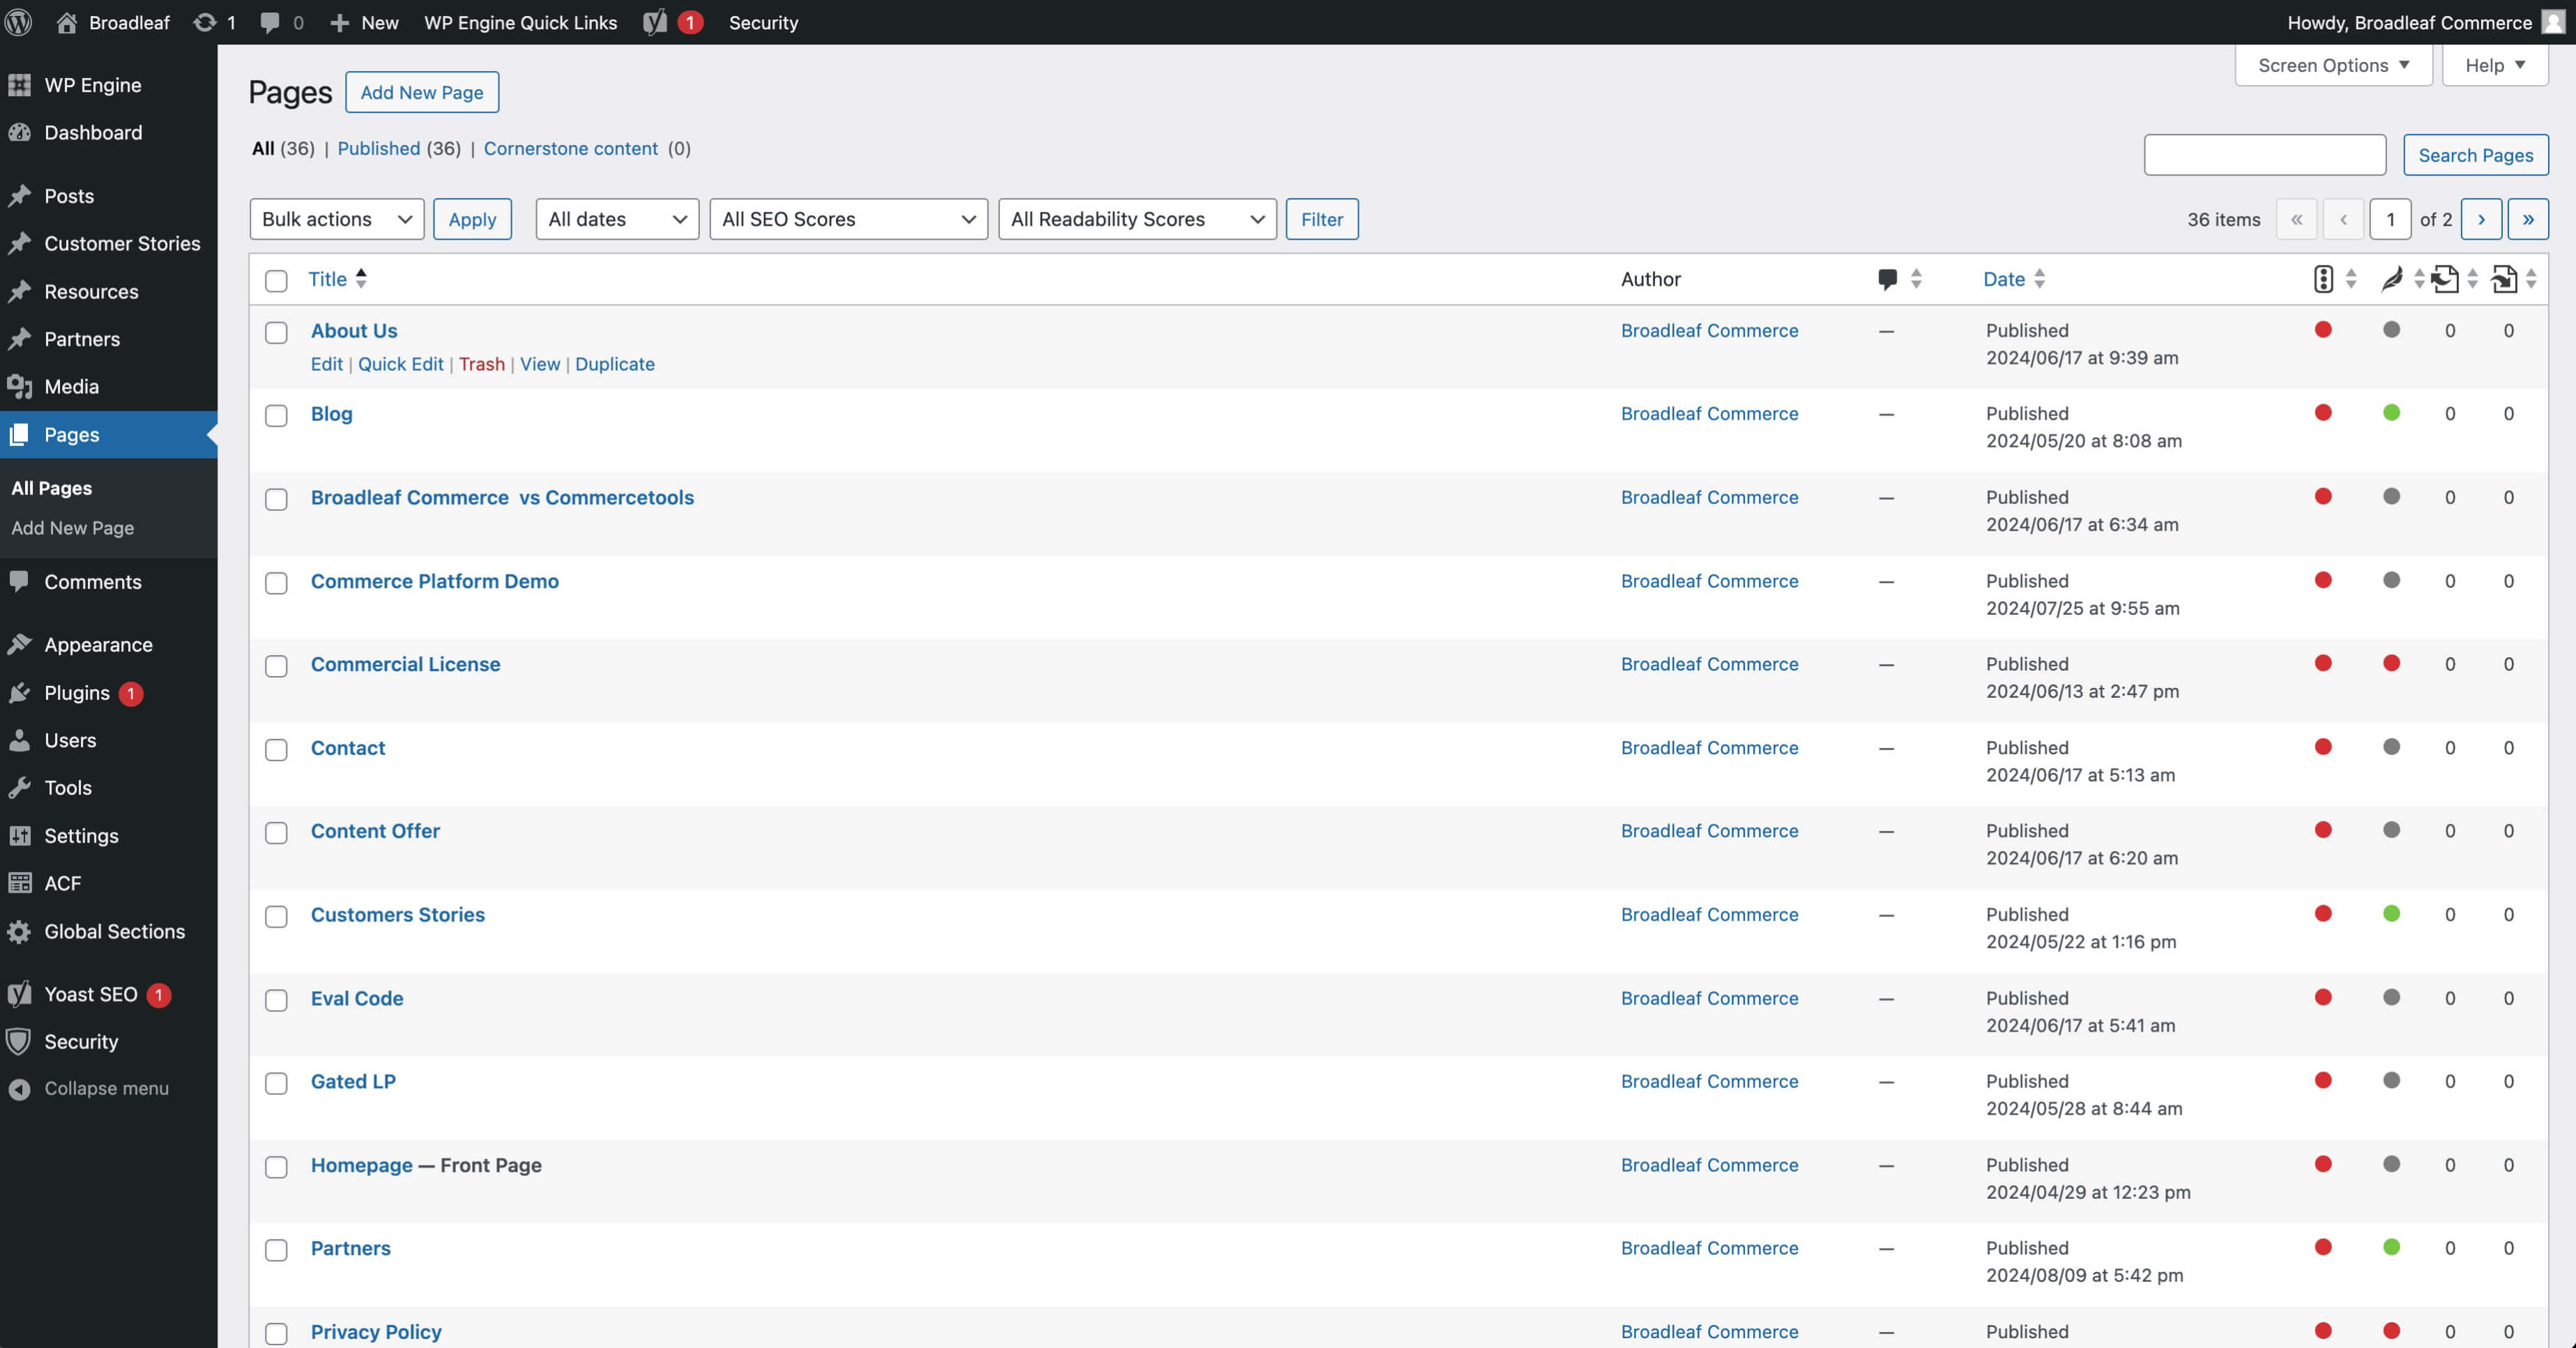Filter by Cornerstone content link
Screen dimensions: 2576x1348
(x=571, y=148)
